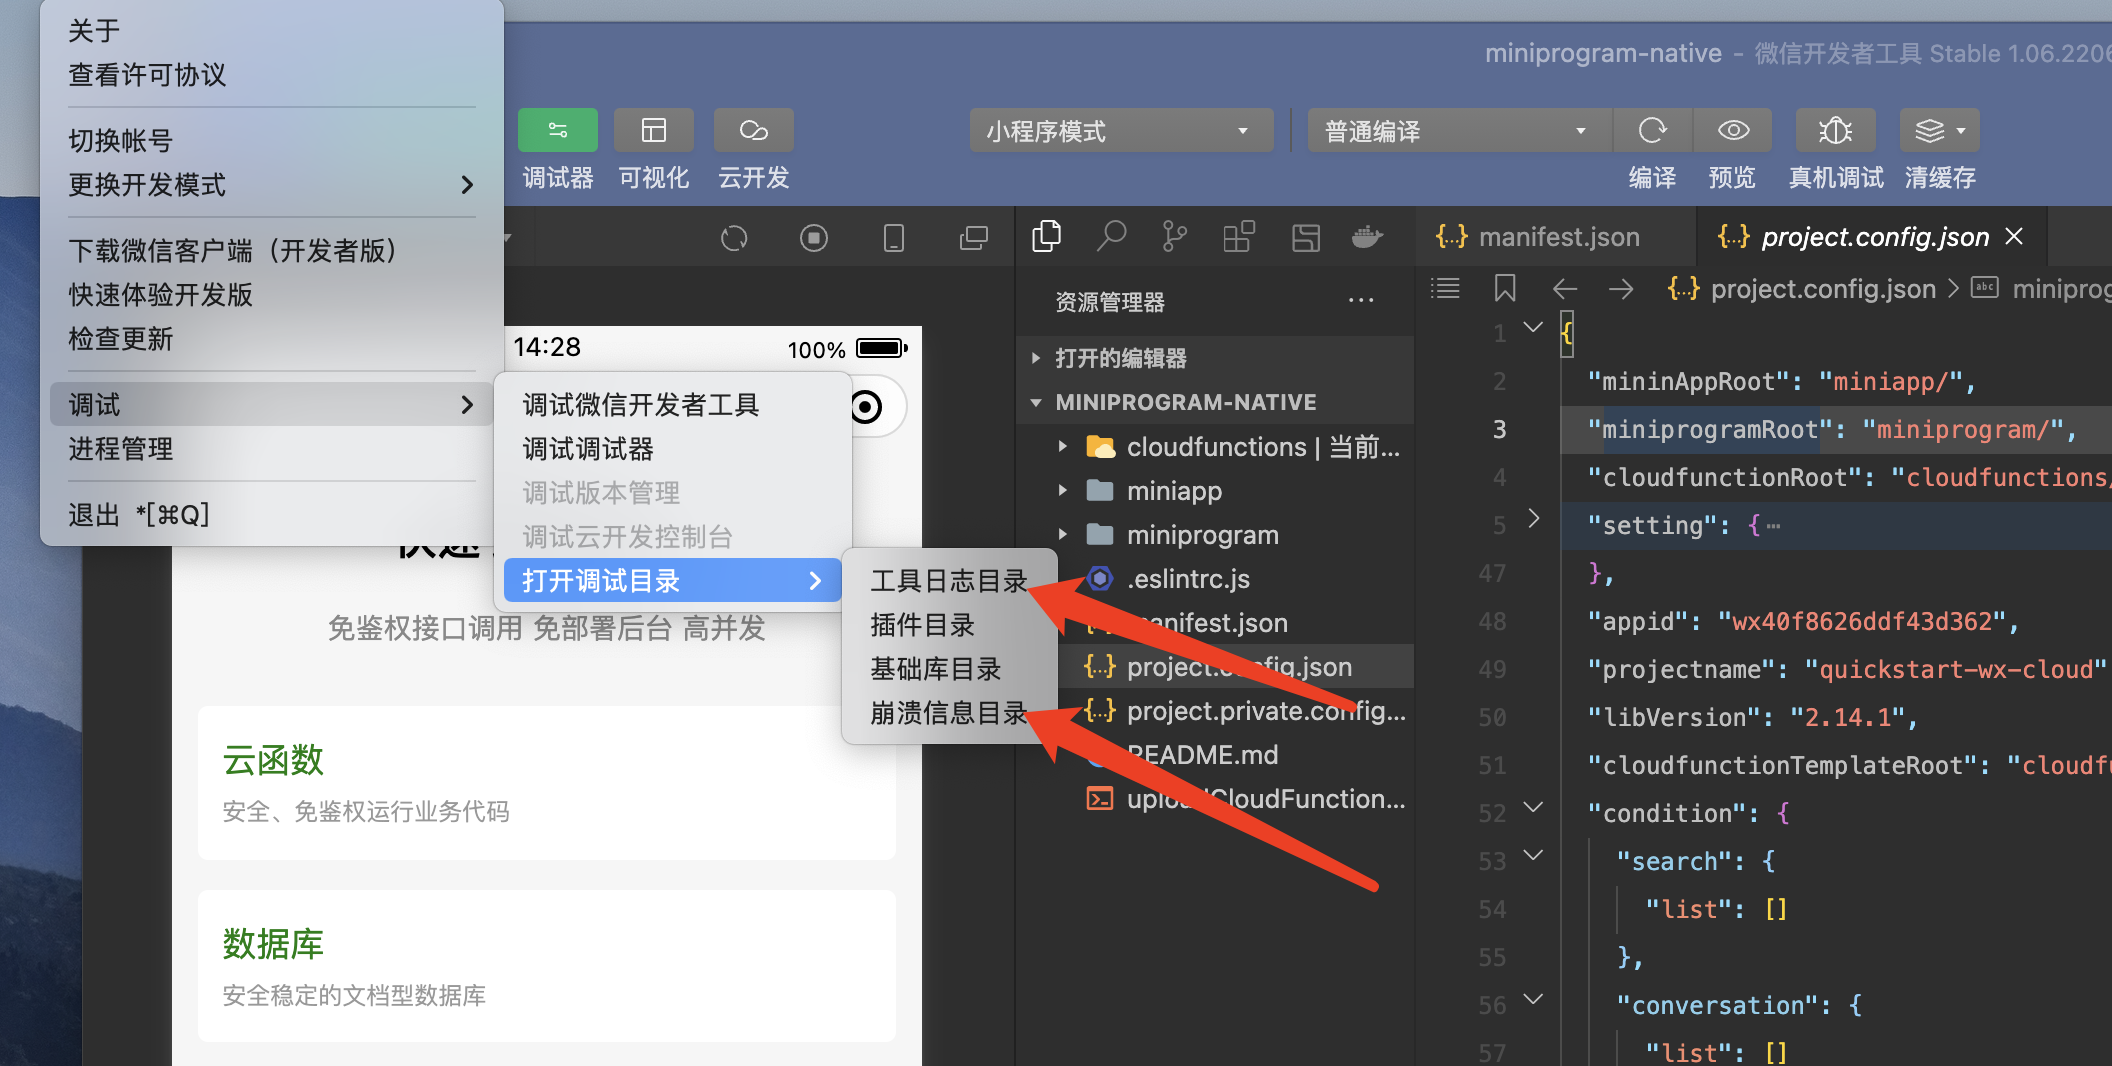The height and width of the screenshot is (1066, 2112).
Task: Fold the condition block at line 52
Action: pos(1533,806)
